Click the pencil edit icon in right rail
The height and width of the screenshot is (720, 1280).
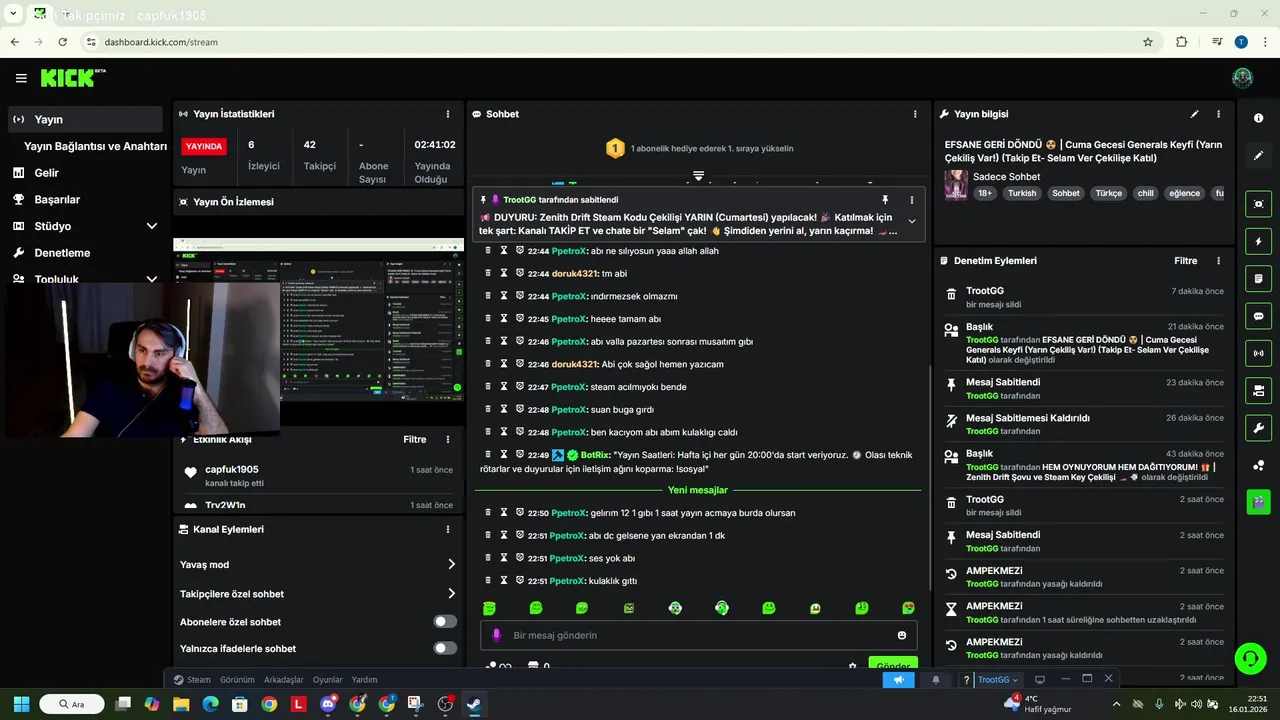[1258, 156]
